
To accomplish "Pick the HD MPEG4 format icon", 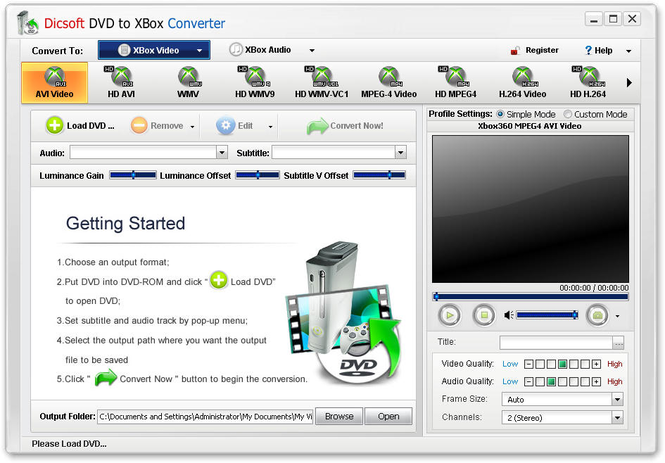I will click(455, 83).
